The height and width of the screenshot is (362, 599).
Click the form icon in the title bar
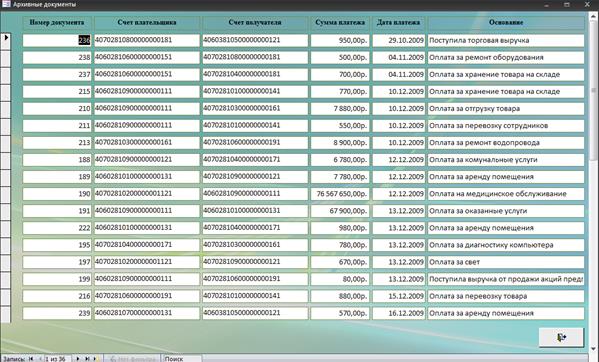click(5, 4)
